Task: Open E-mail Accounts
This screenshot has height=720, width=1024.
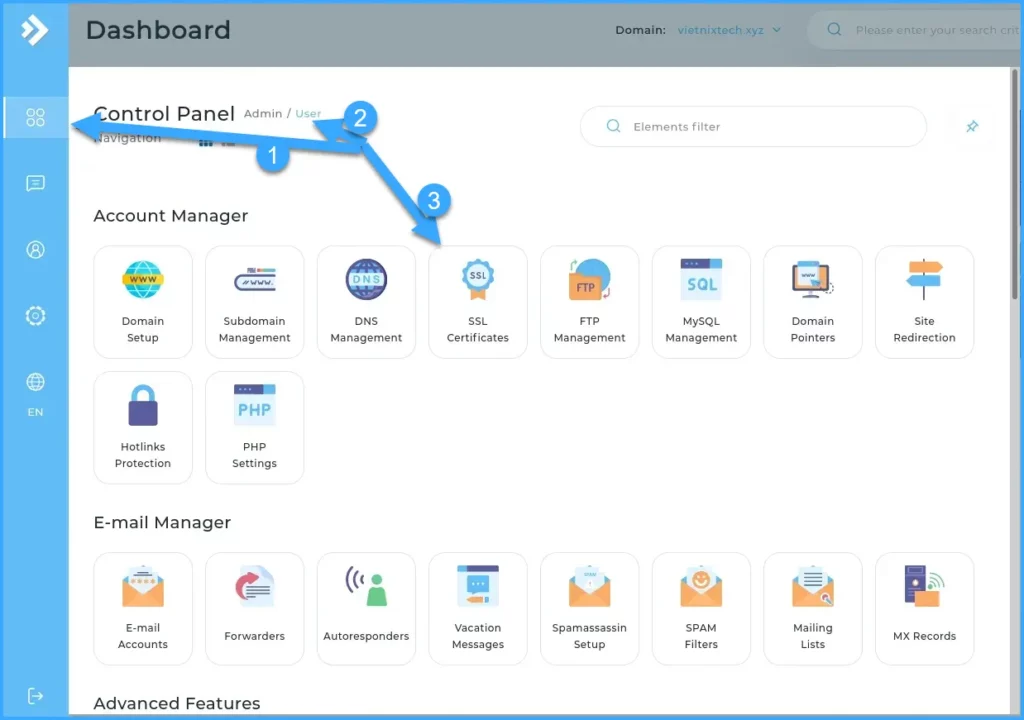Action: 143,608
